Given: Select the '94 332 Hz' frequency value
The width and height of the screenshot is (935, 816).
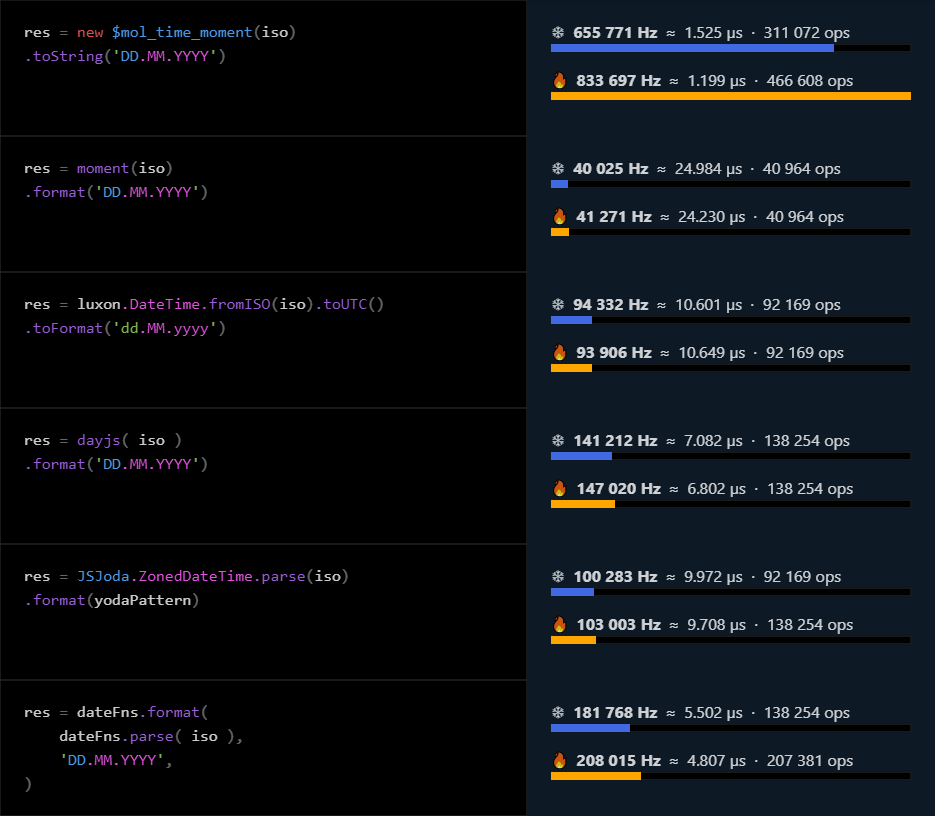Looking at the screenshot, I should coord(611,305).
